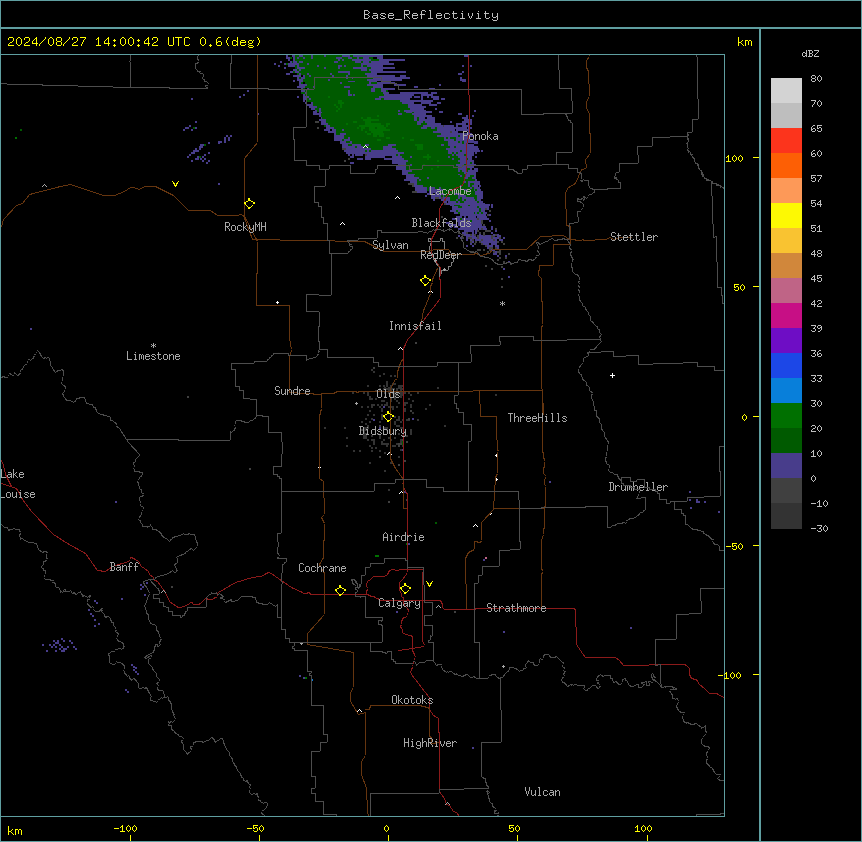Click the HighRiver label

430,743
